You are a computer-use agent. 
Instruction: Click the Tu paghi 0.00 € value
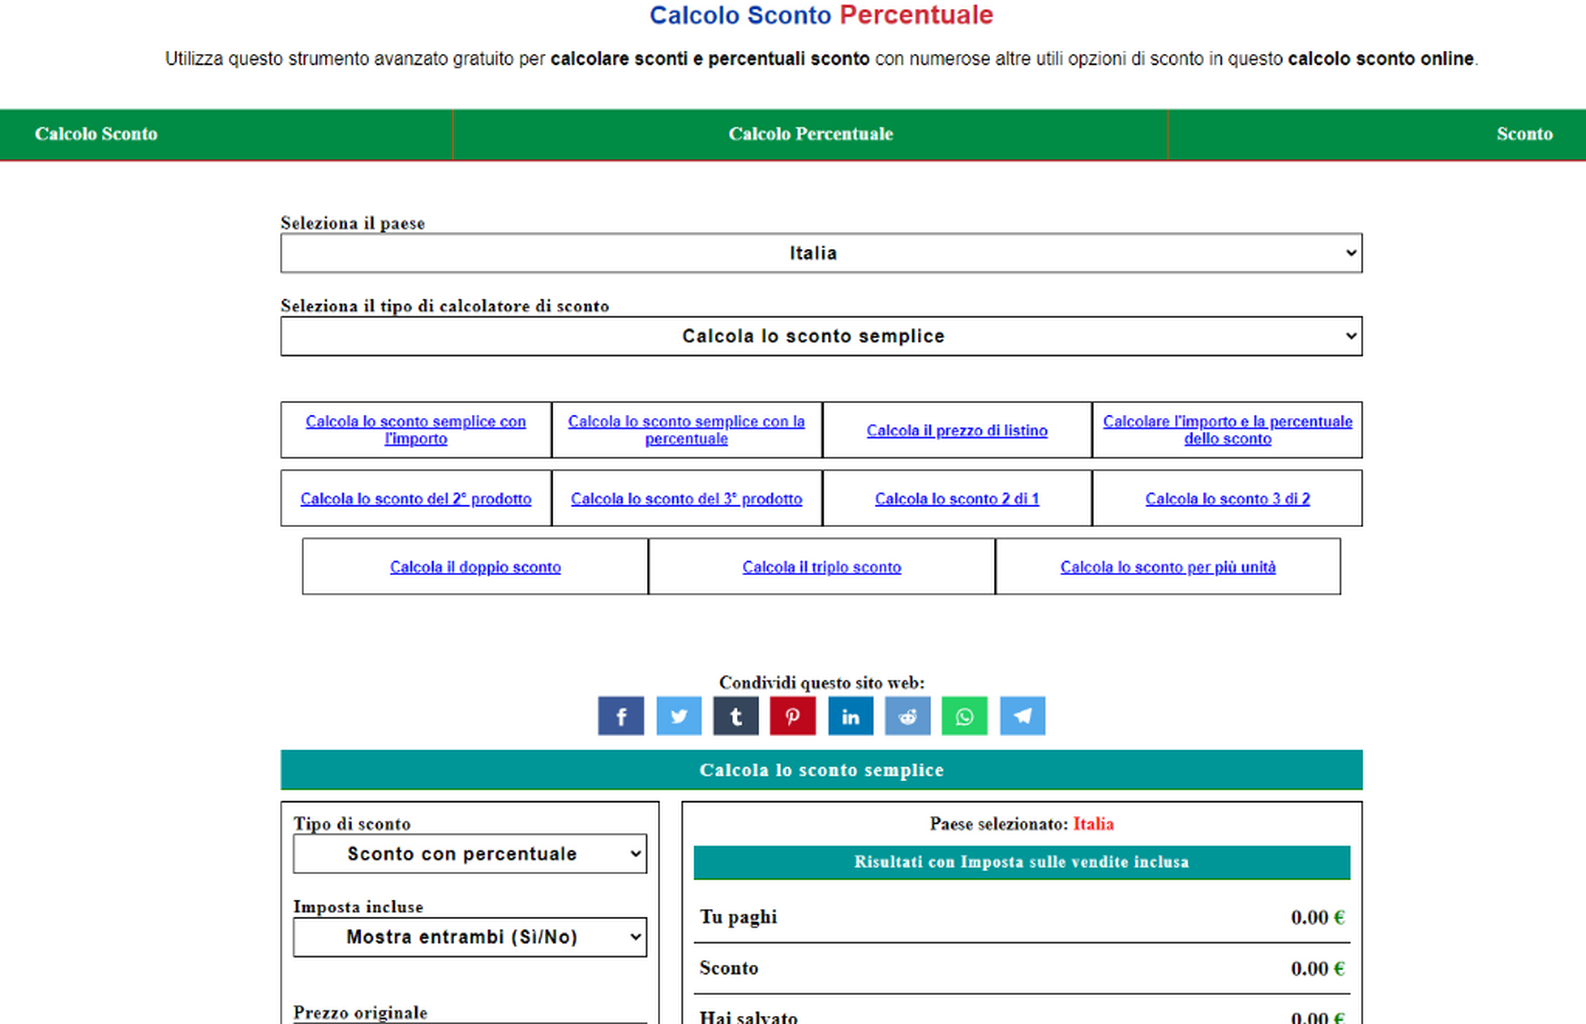pos(1318,918)
